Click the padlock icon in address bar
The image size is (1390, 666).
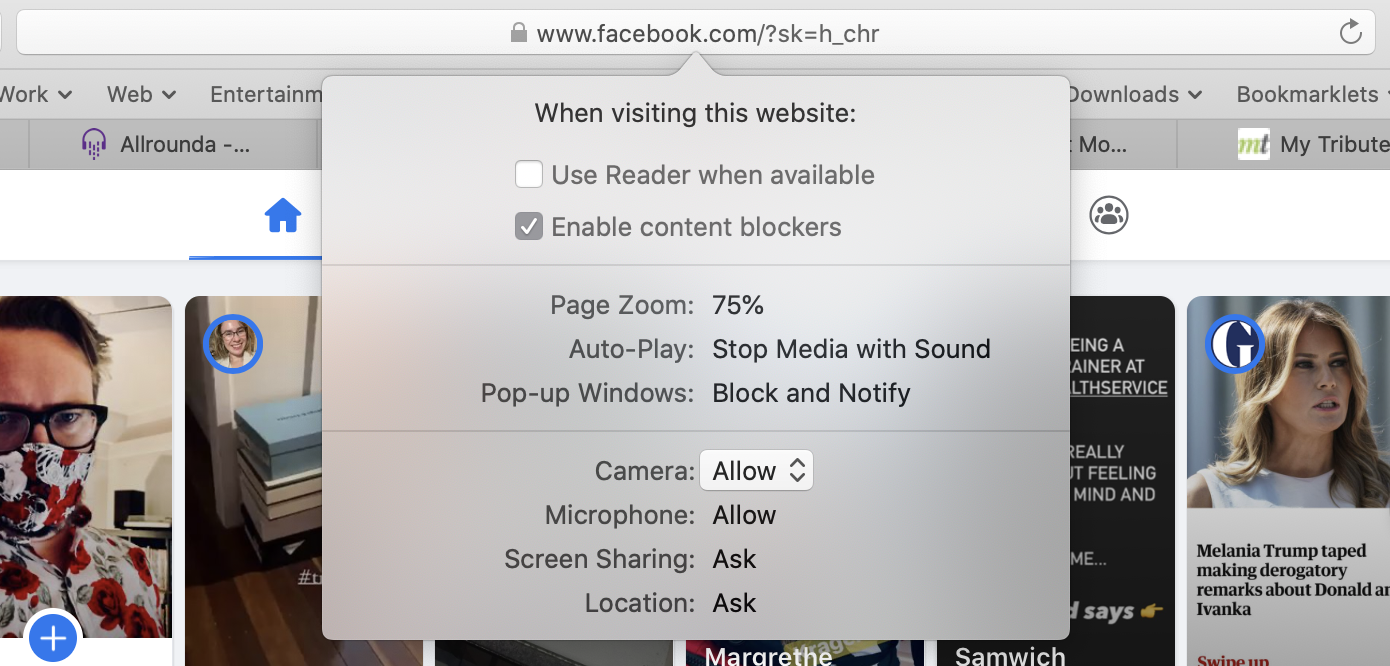[518, 33]
